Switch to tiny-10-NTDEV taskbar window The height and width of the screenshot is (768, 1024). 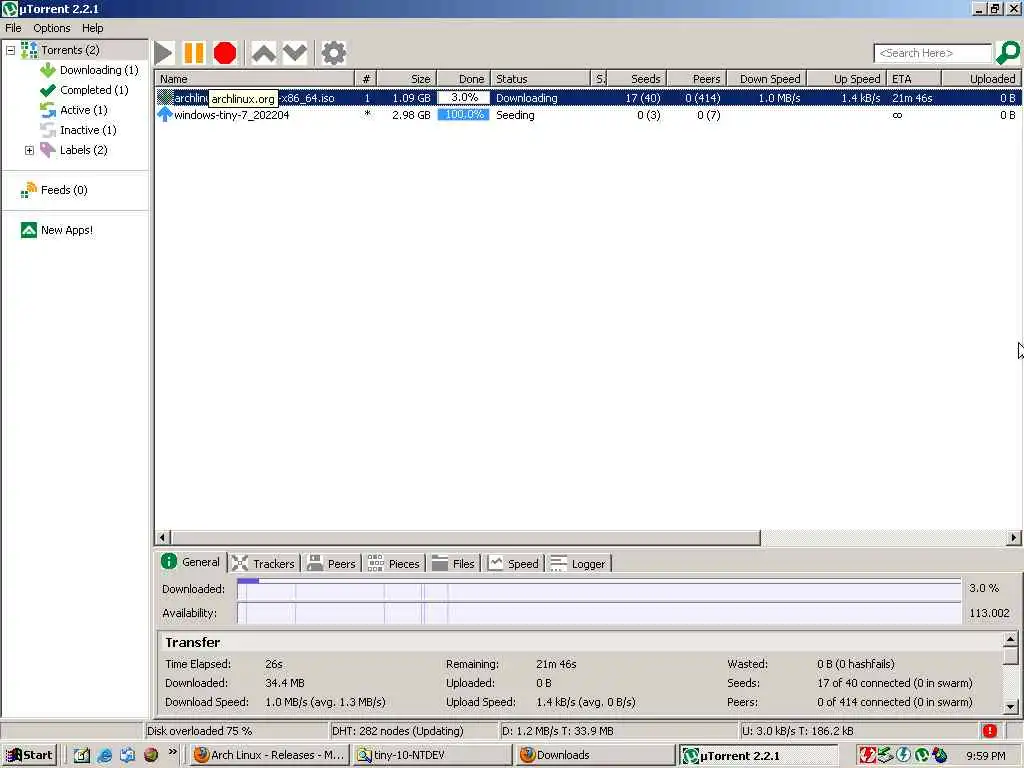[x=432, y=755]
